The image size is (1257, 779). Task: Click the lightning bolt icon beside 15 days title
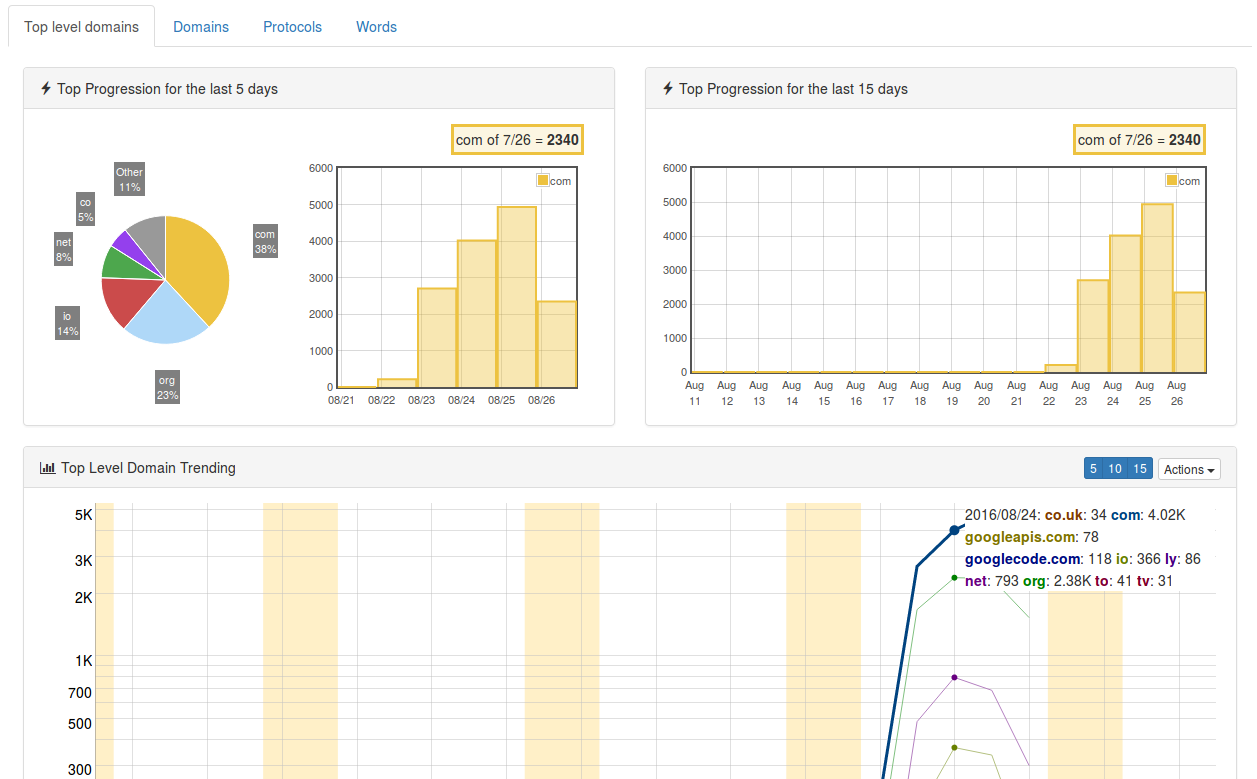coord(668,89)
